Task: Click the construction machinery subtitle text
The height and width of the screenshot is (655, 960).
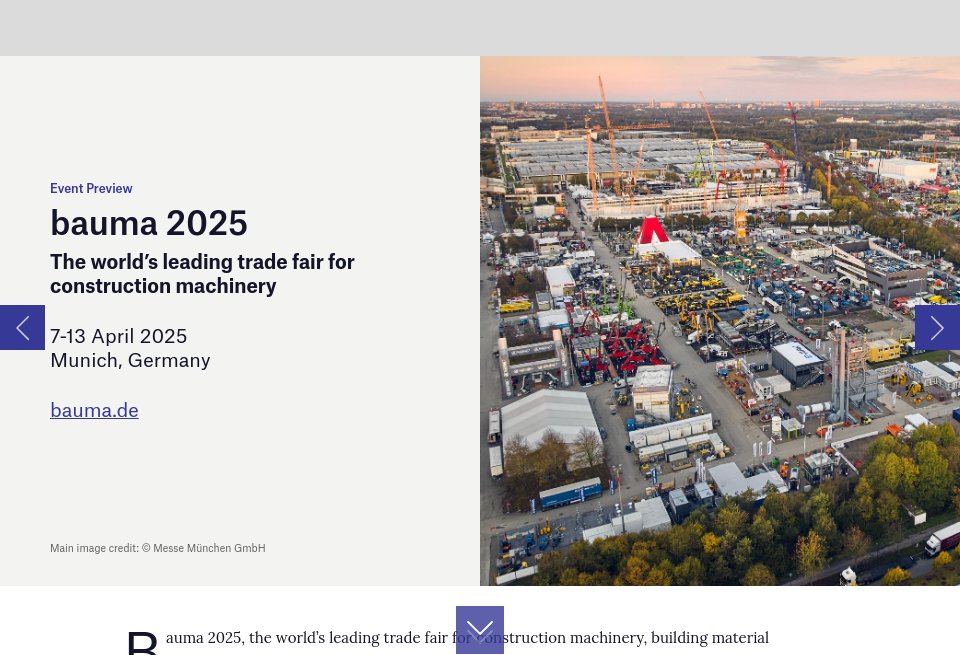Action: (202, 273)
